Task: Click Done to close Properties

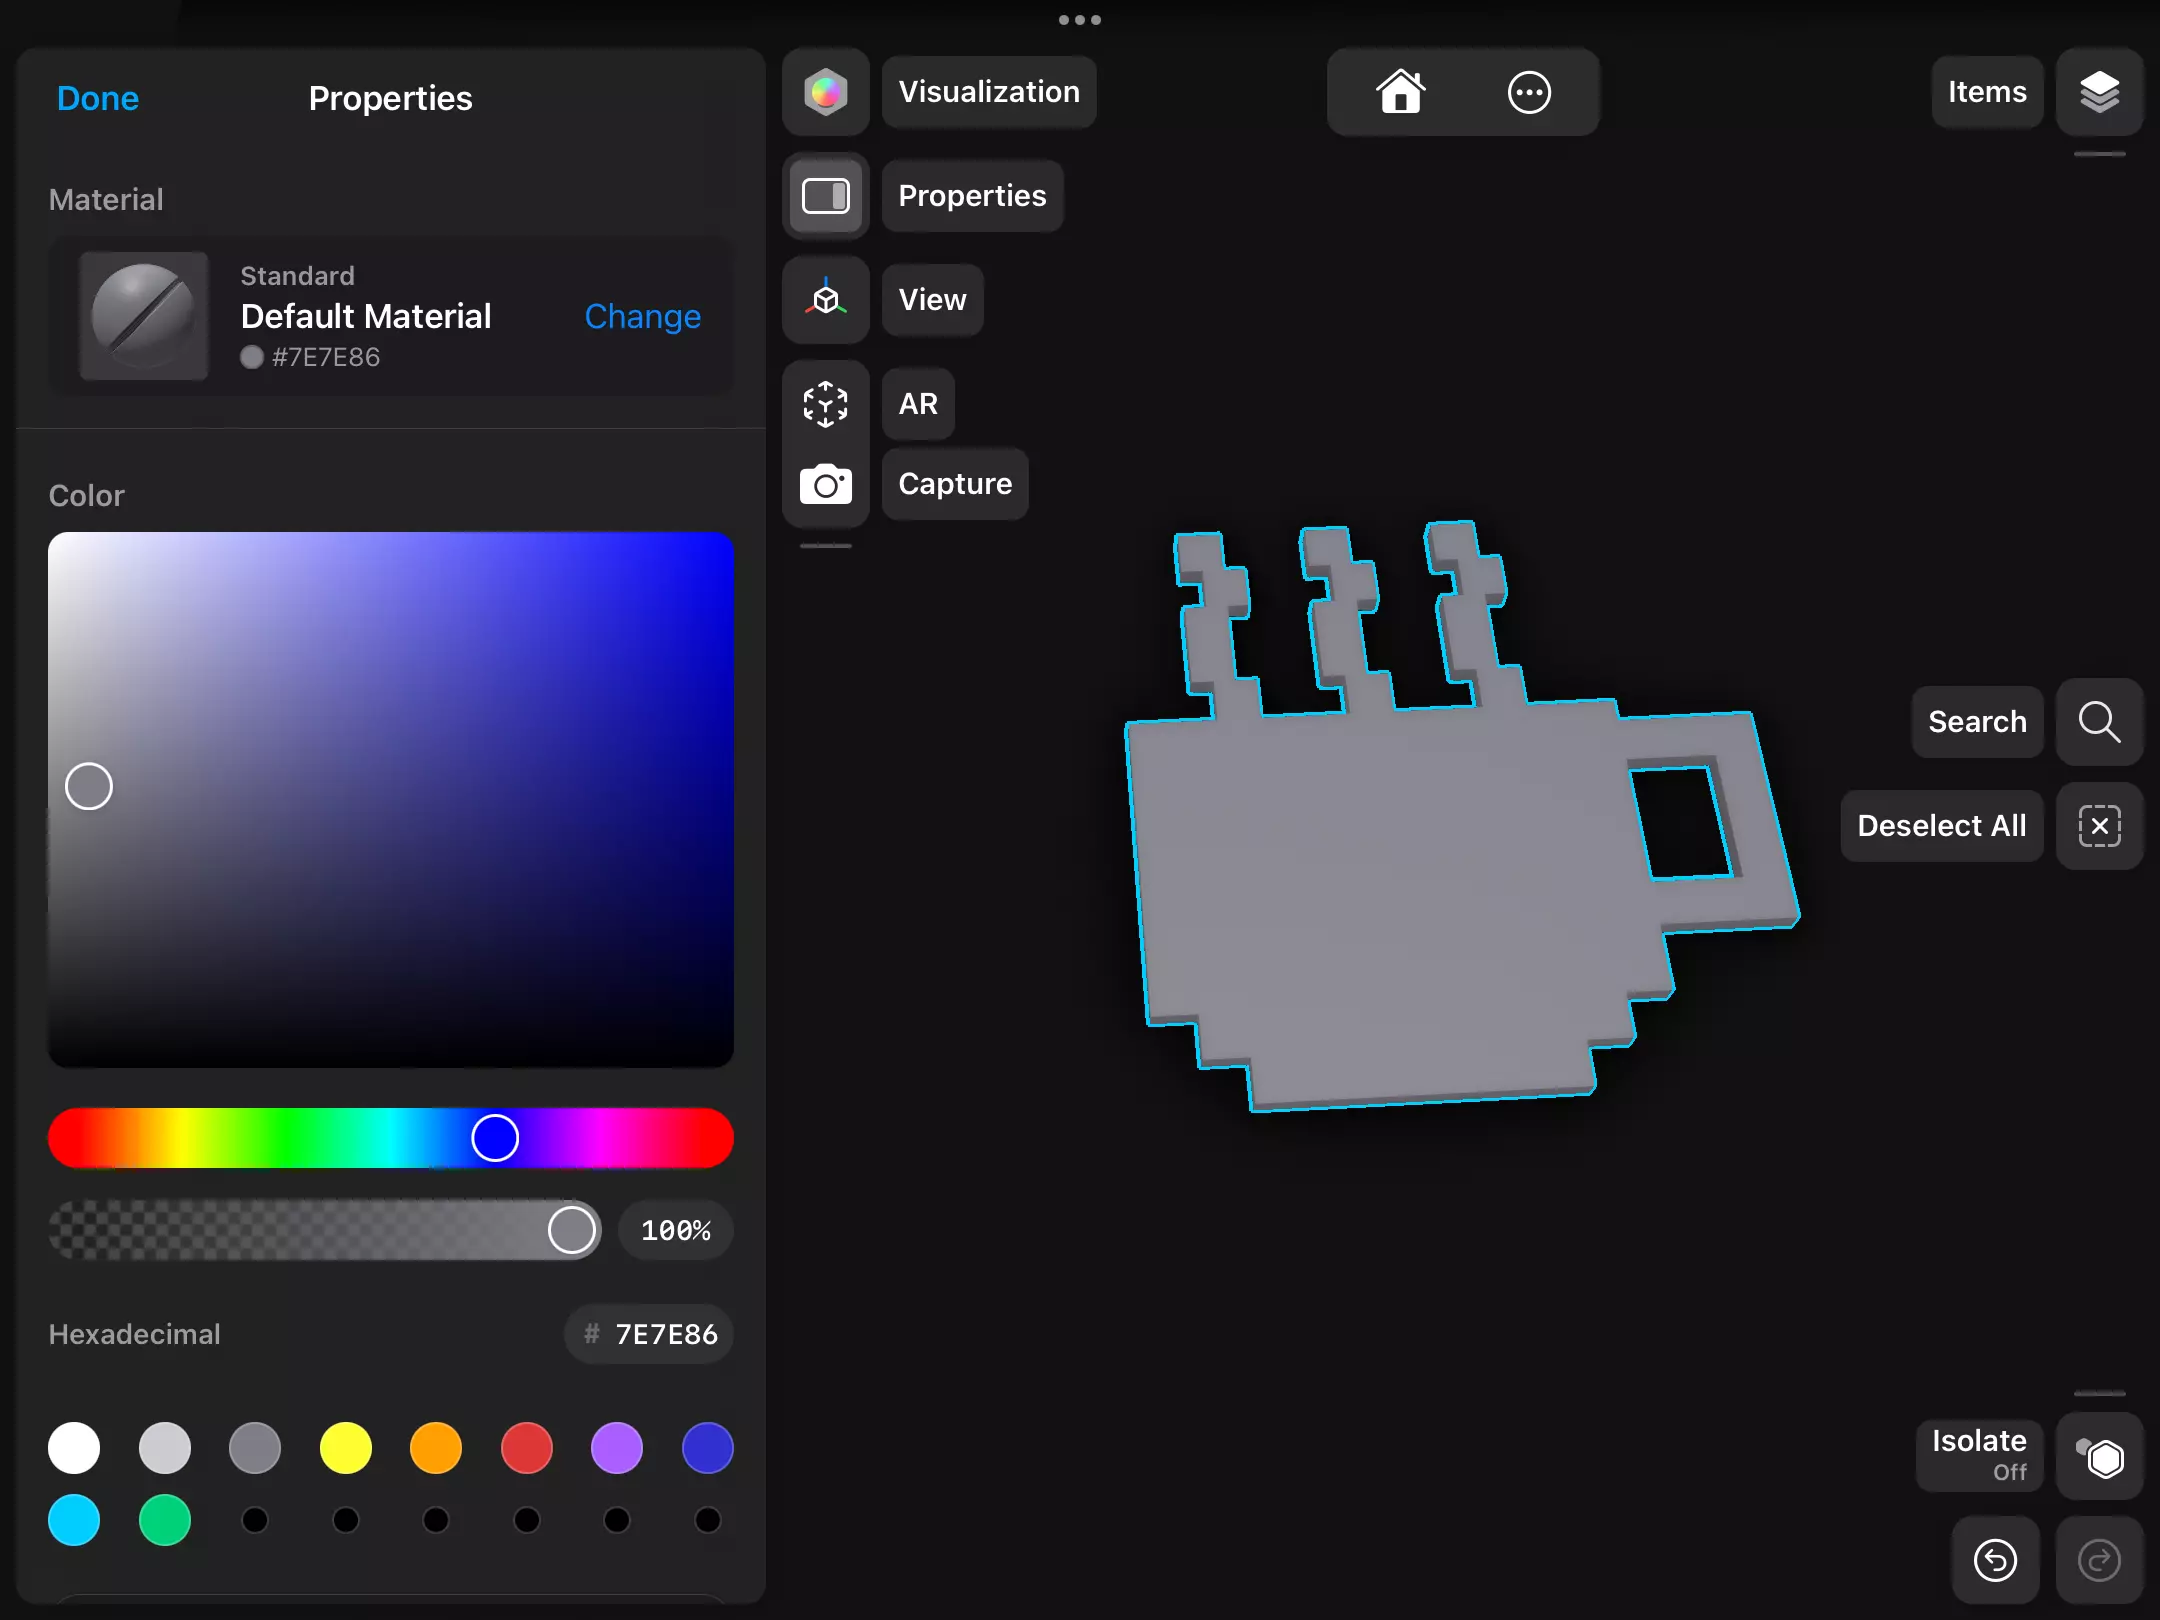Action: [x=98, y=98]
